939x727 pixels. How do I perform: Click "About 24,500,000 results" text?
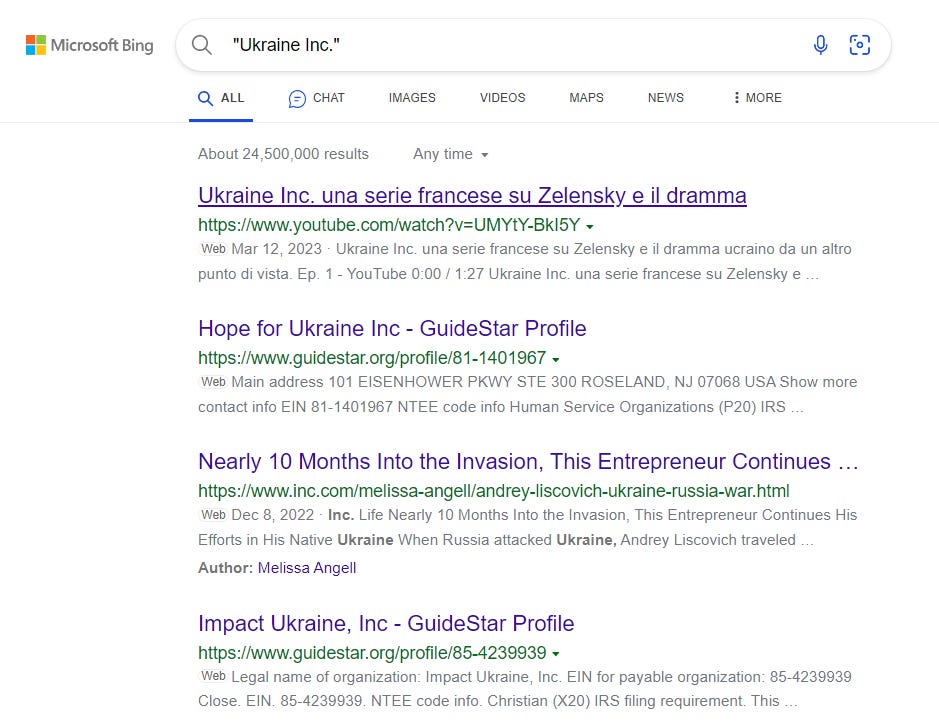pos(283,154)
